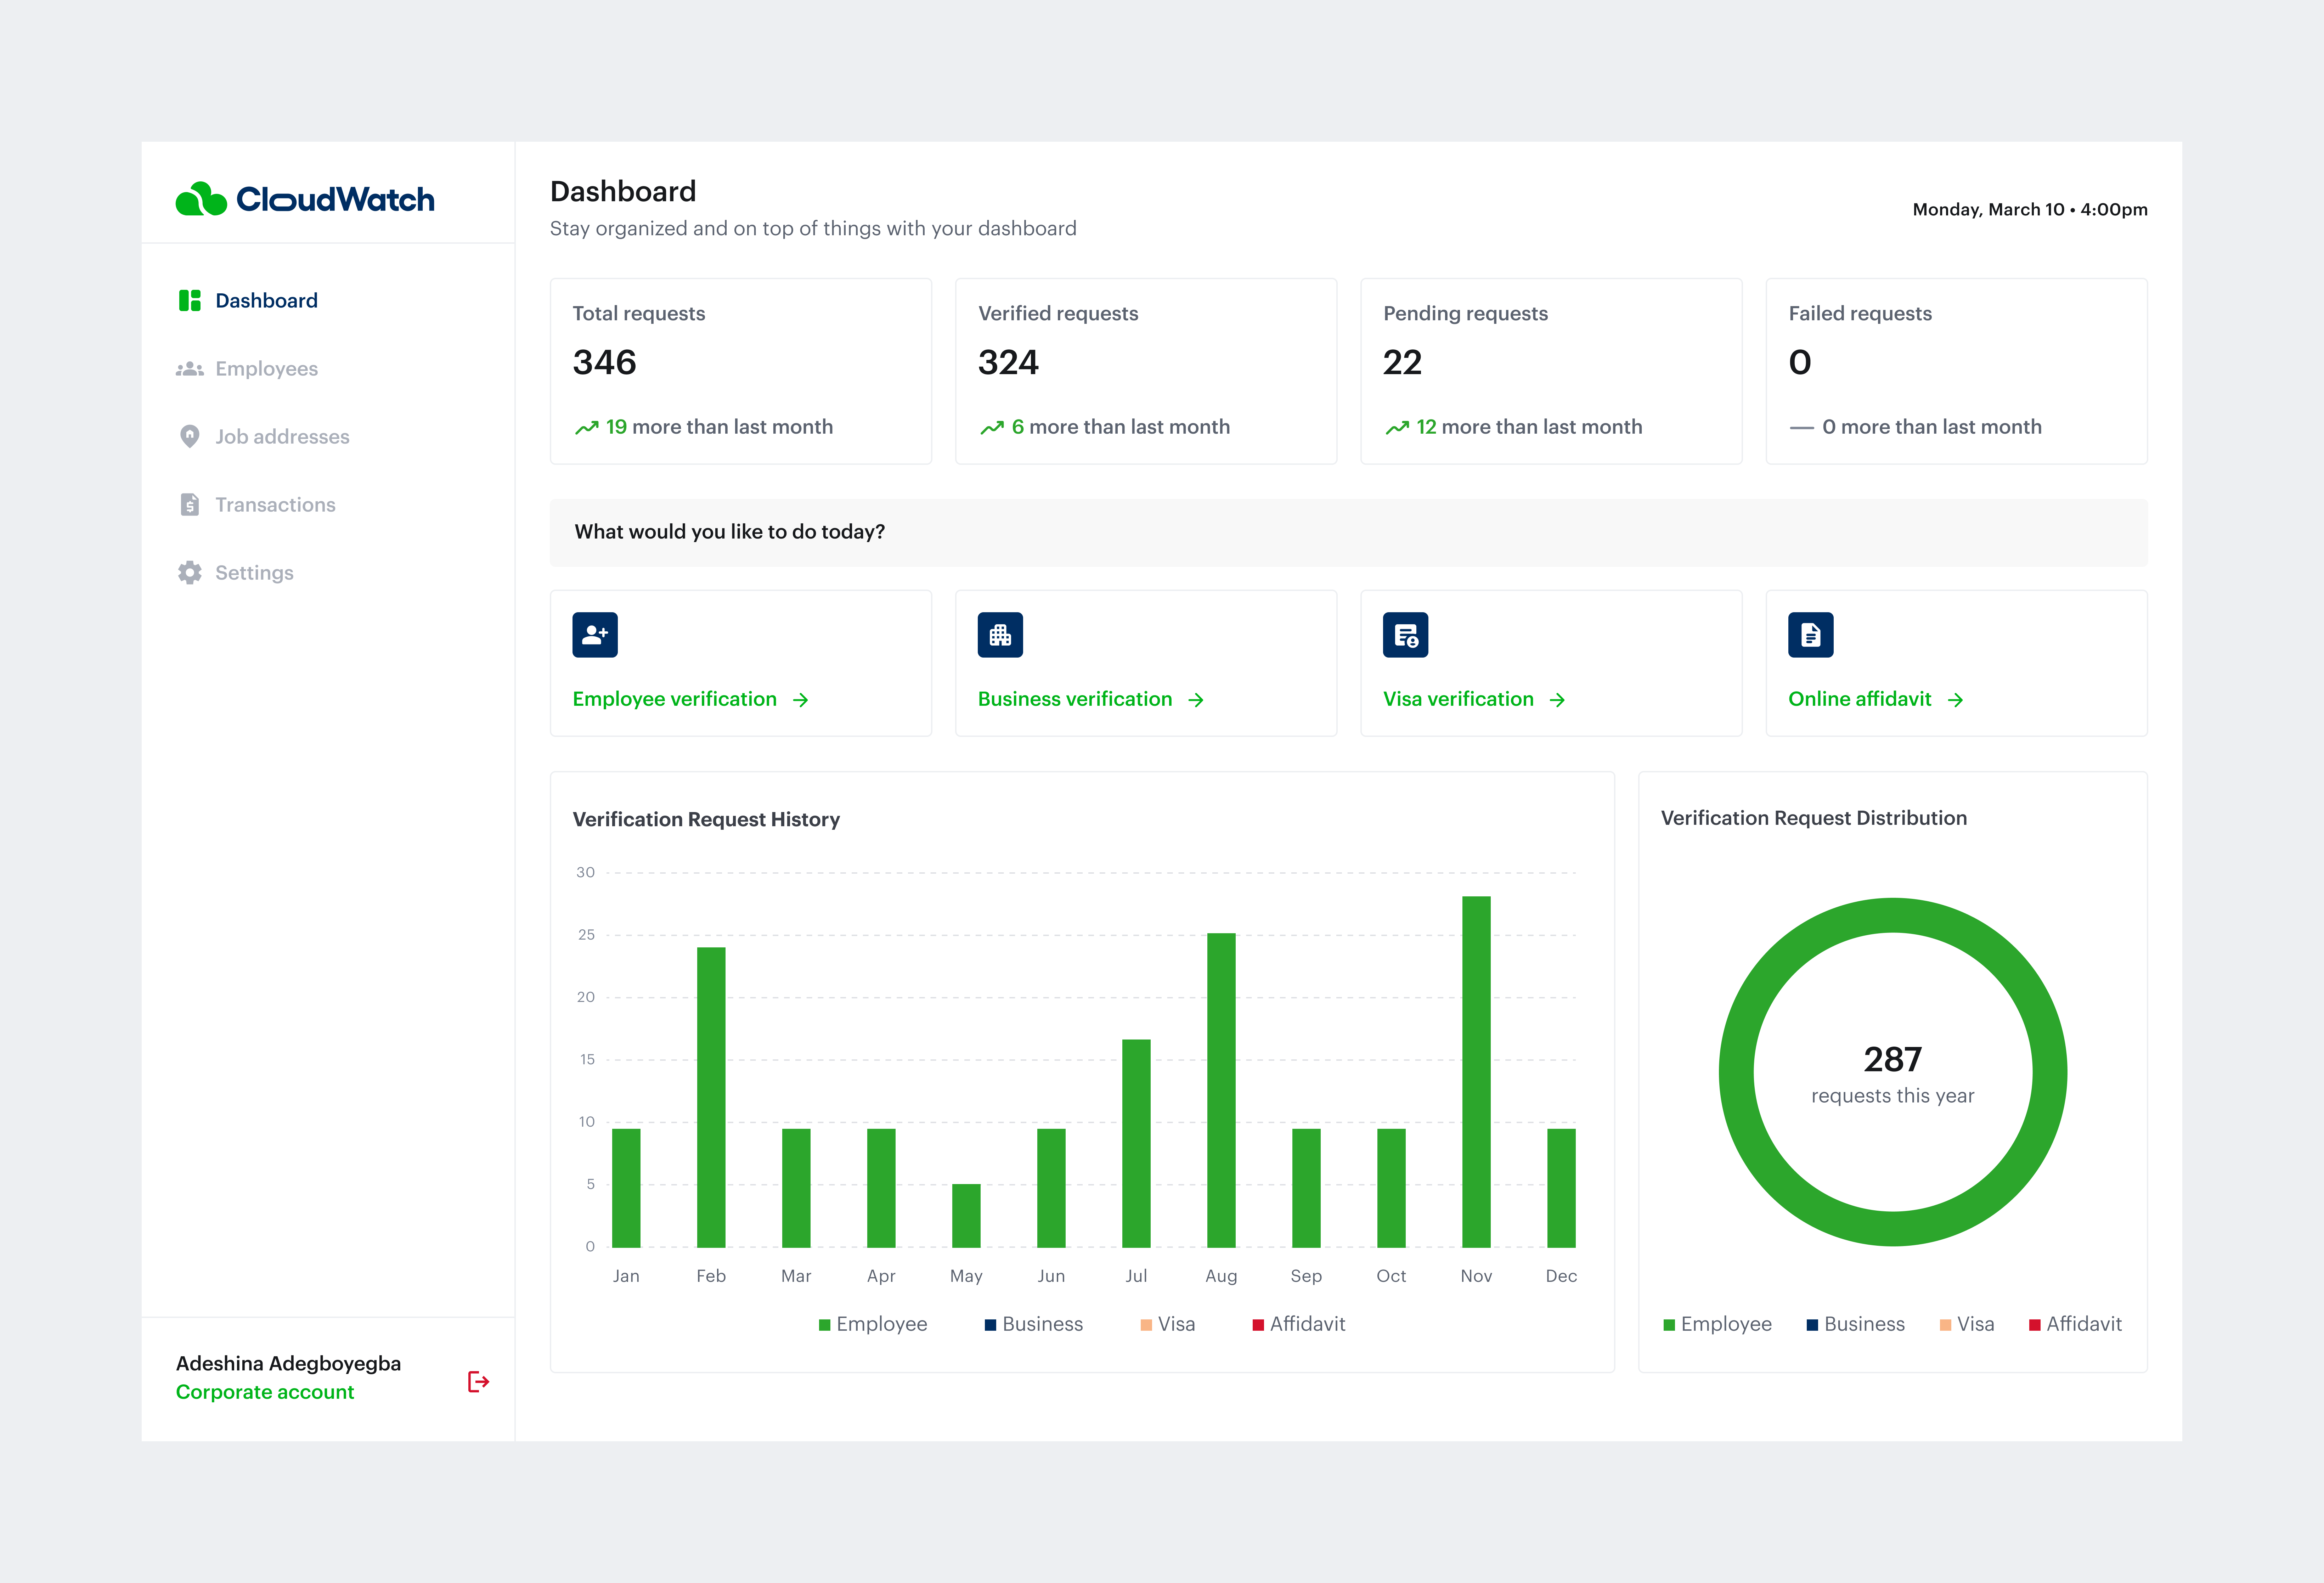Click the 12 more than last month text
This screenshot has width=2324, height=1583.
coord(1529,427)
